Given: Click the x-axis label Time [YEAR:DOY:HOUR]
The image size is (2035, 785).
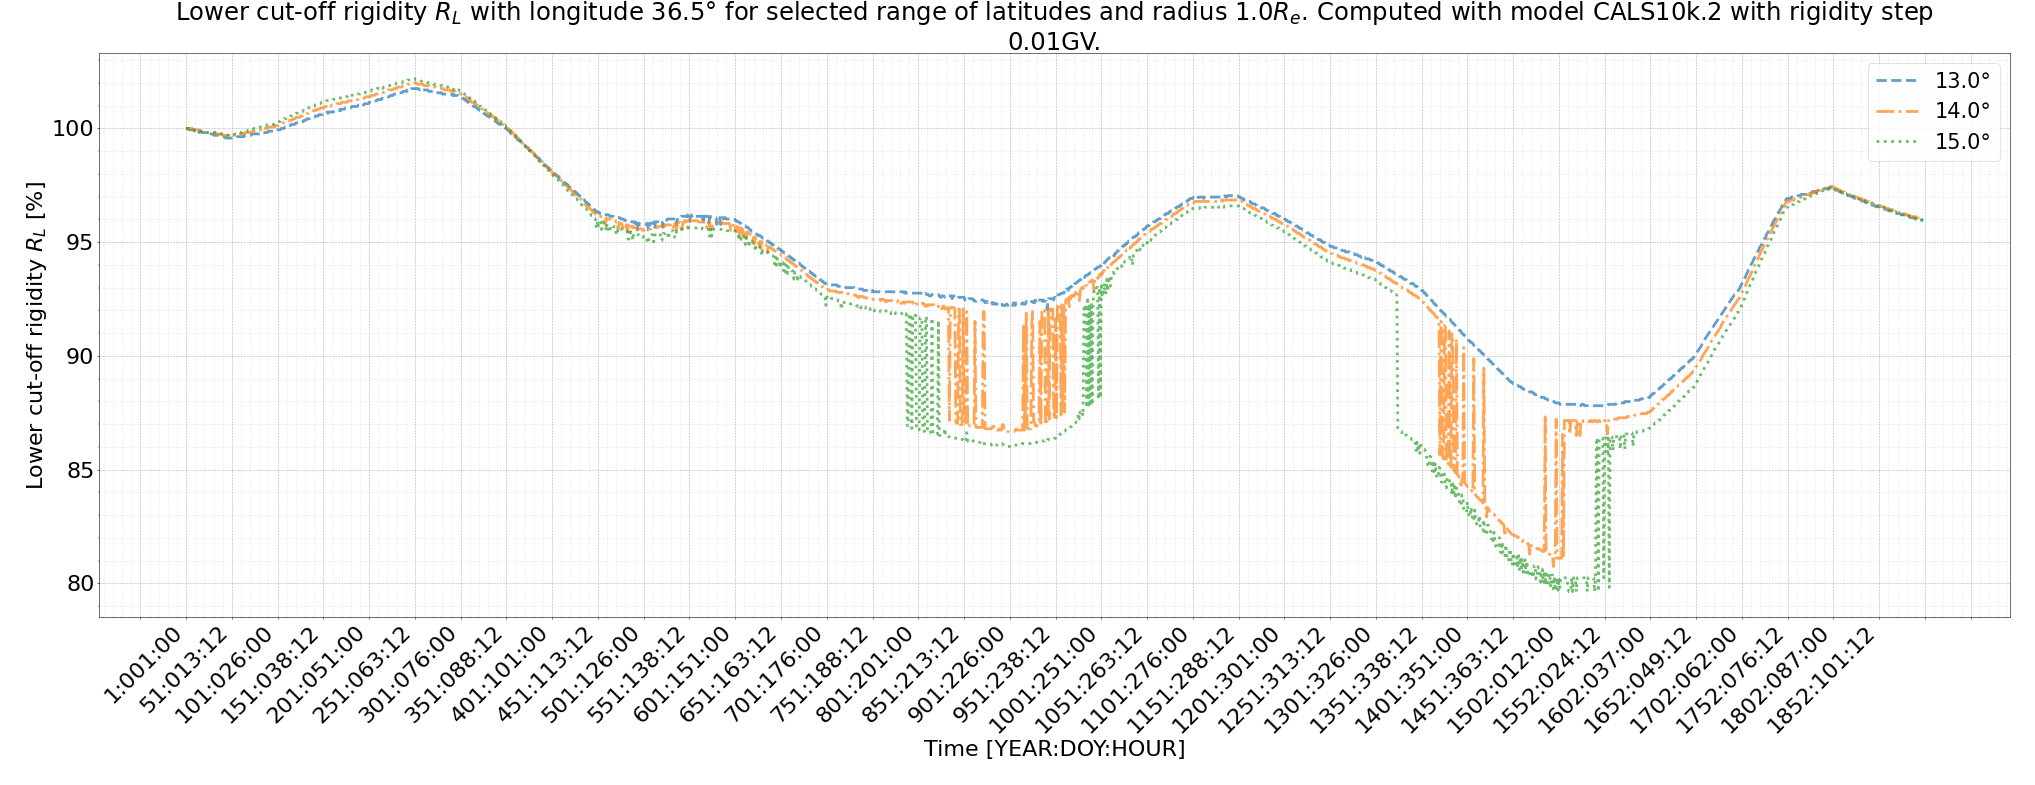Looking at the screenshot, I should [1054, 749].
